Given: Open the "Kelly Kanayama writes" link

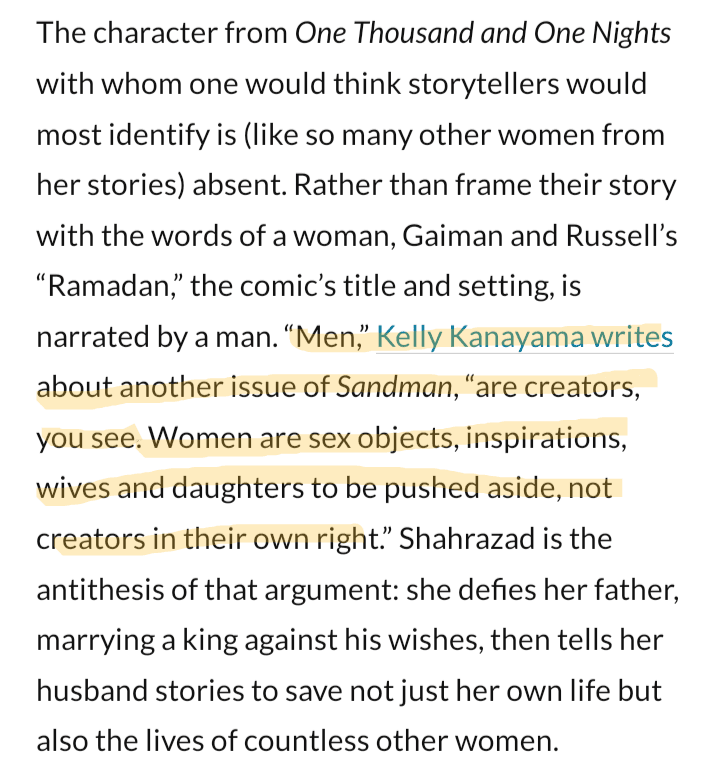Looking at the screenshot, I should (525, 338).
